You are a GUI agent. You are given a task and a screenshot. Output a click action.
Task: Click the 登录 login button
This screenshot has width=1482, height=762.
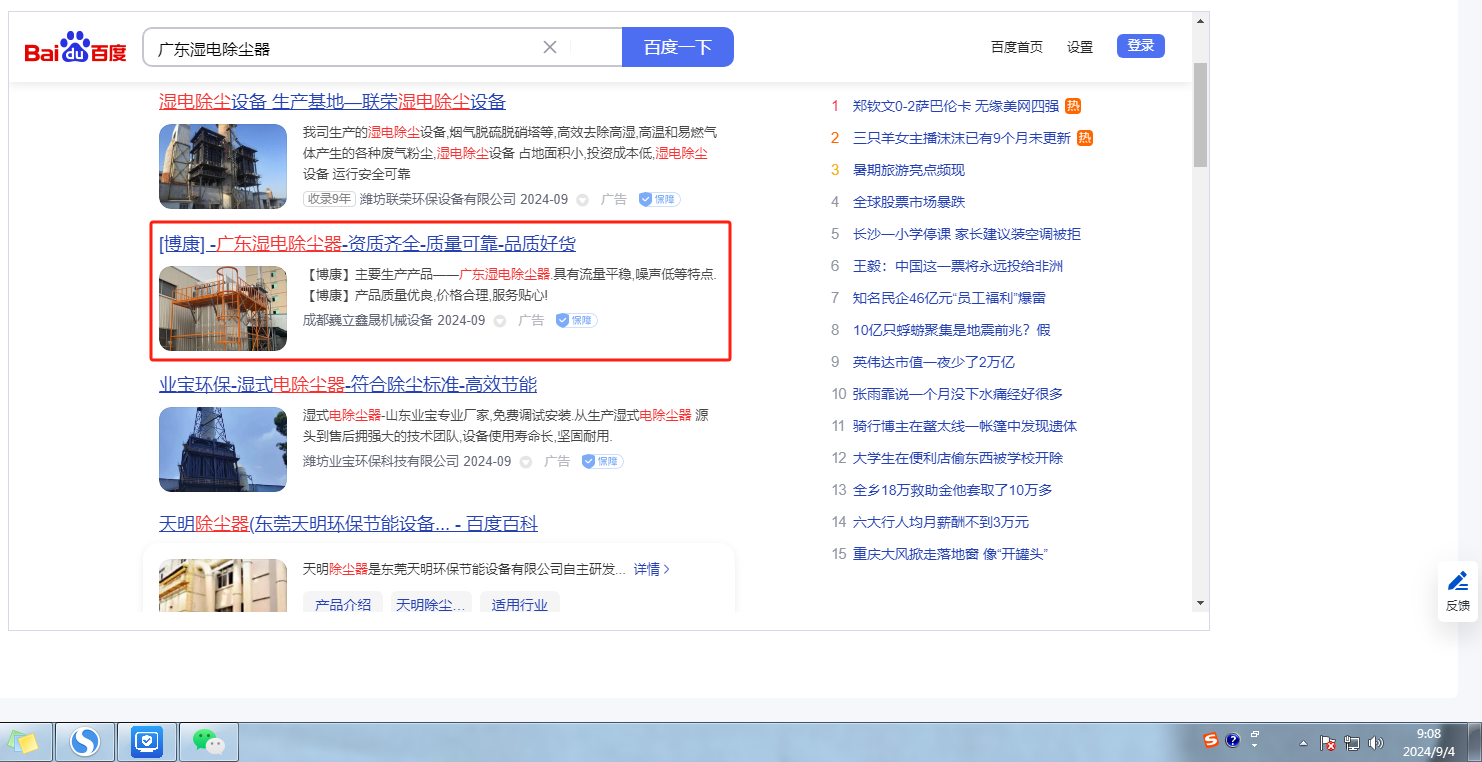point(1141,46)
